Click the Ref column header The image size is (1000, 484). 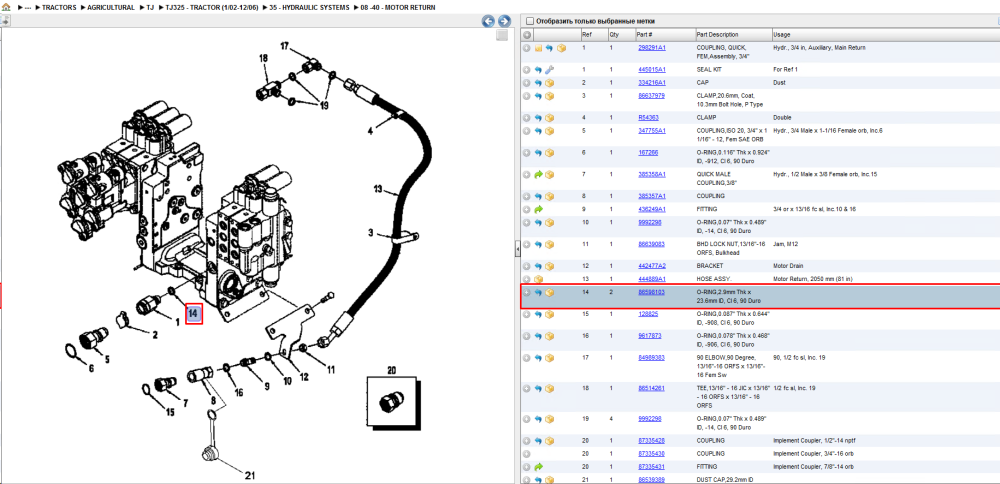[593, 34]
